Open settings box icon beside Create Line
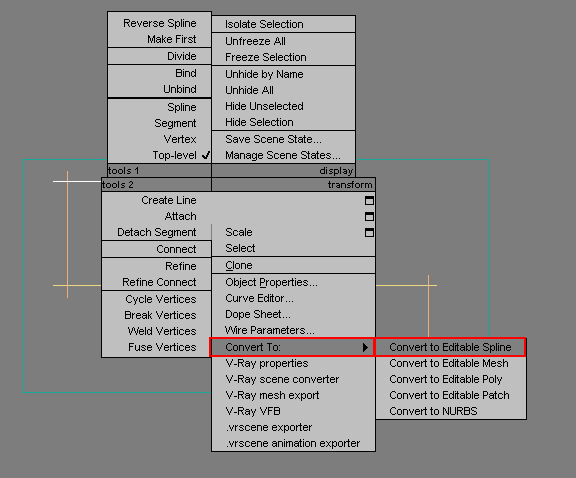Screen dimensions: 576x478 click(369, 201)
